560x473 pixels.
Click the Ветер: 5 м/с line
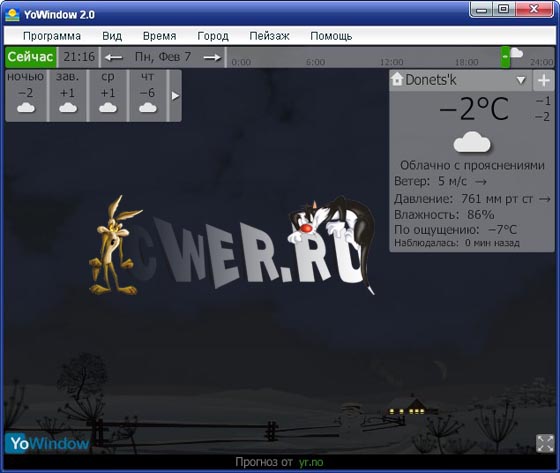coord(440,181)
